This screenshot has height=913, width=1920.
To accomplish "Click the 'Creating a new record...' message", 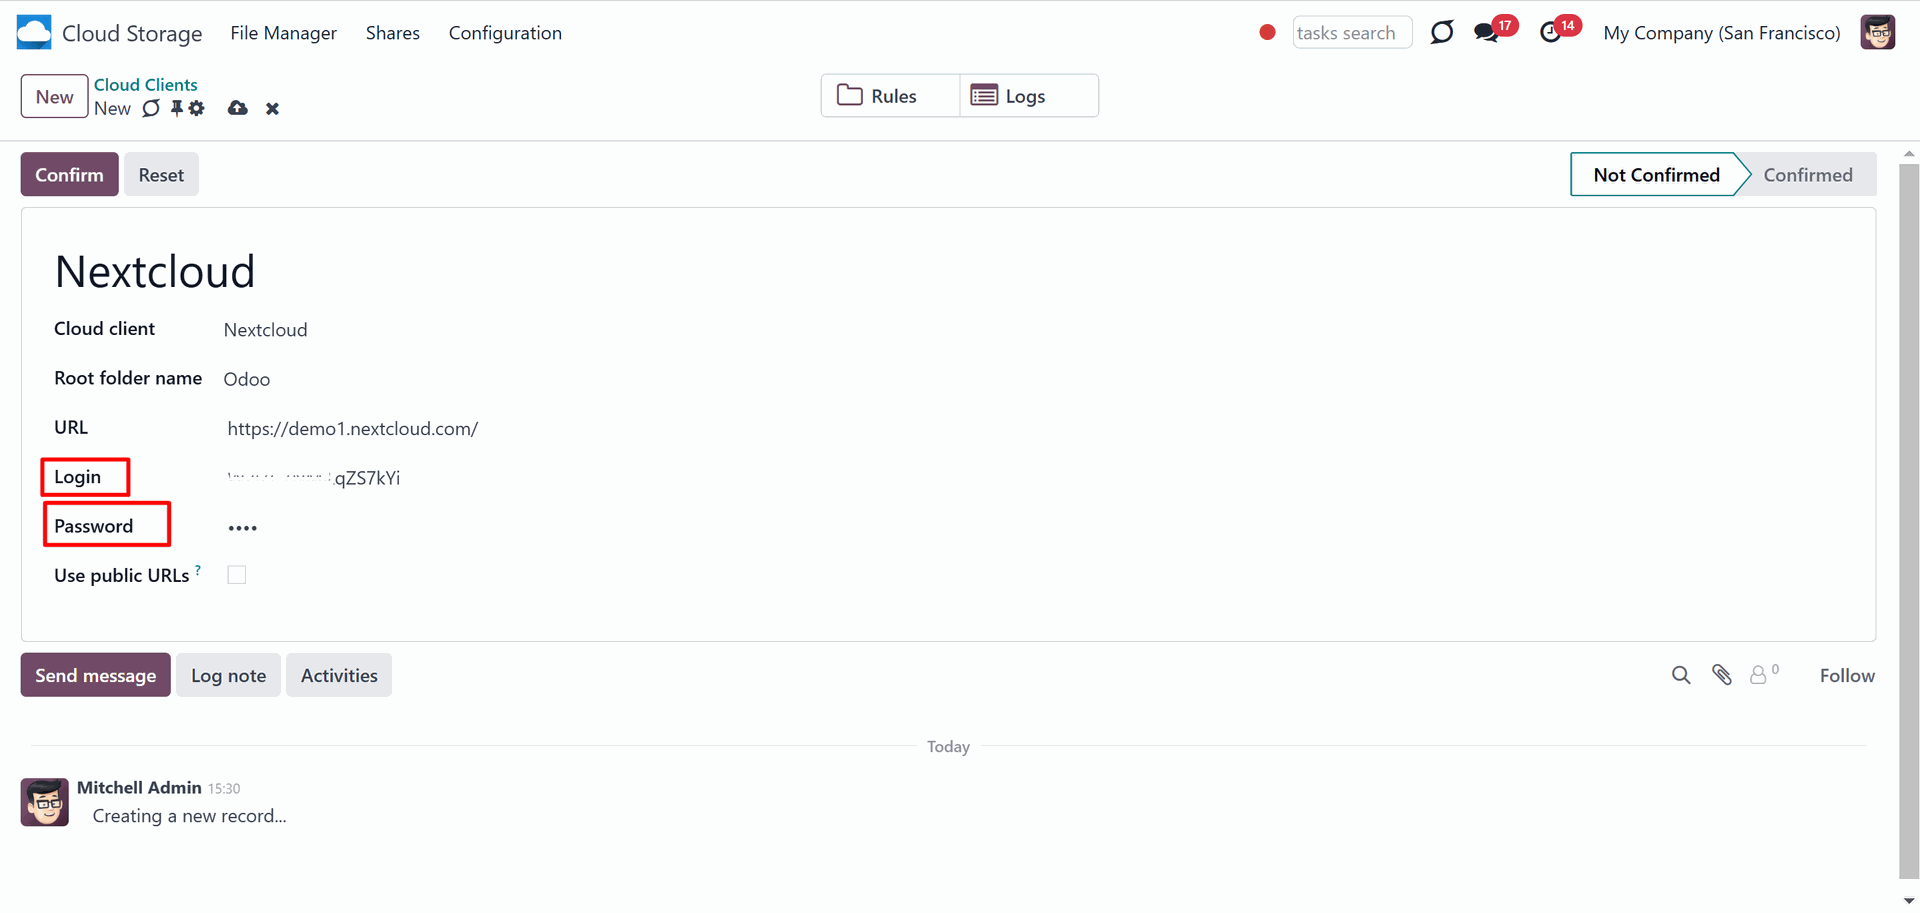I will click(x=190, y=816).
